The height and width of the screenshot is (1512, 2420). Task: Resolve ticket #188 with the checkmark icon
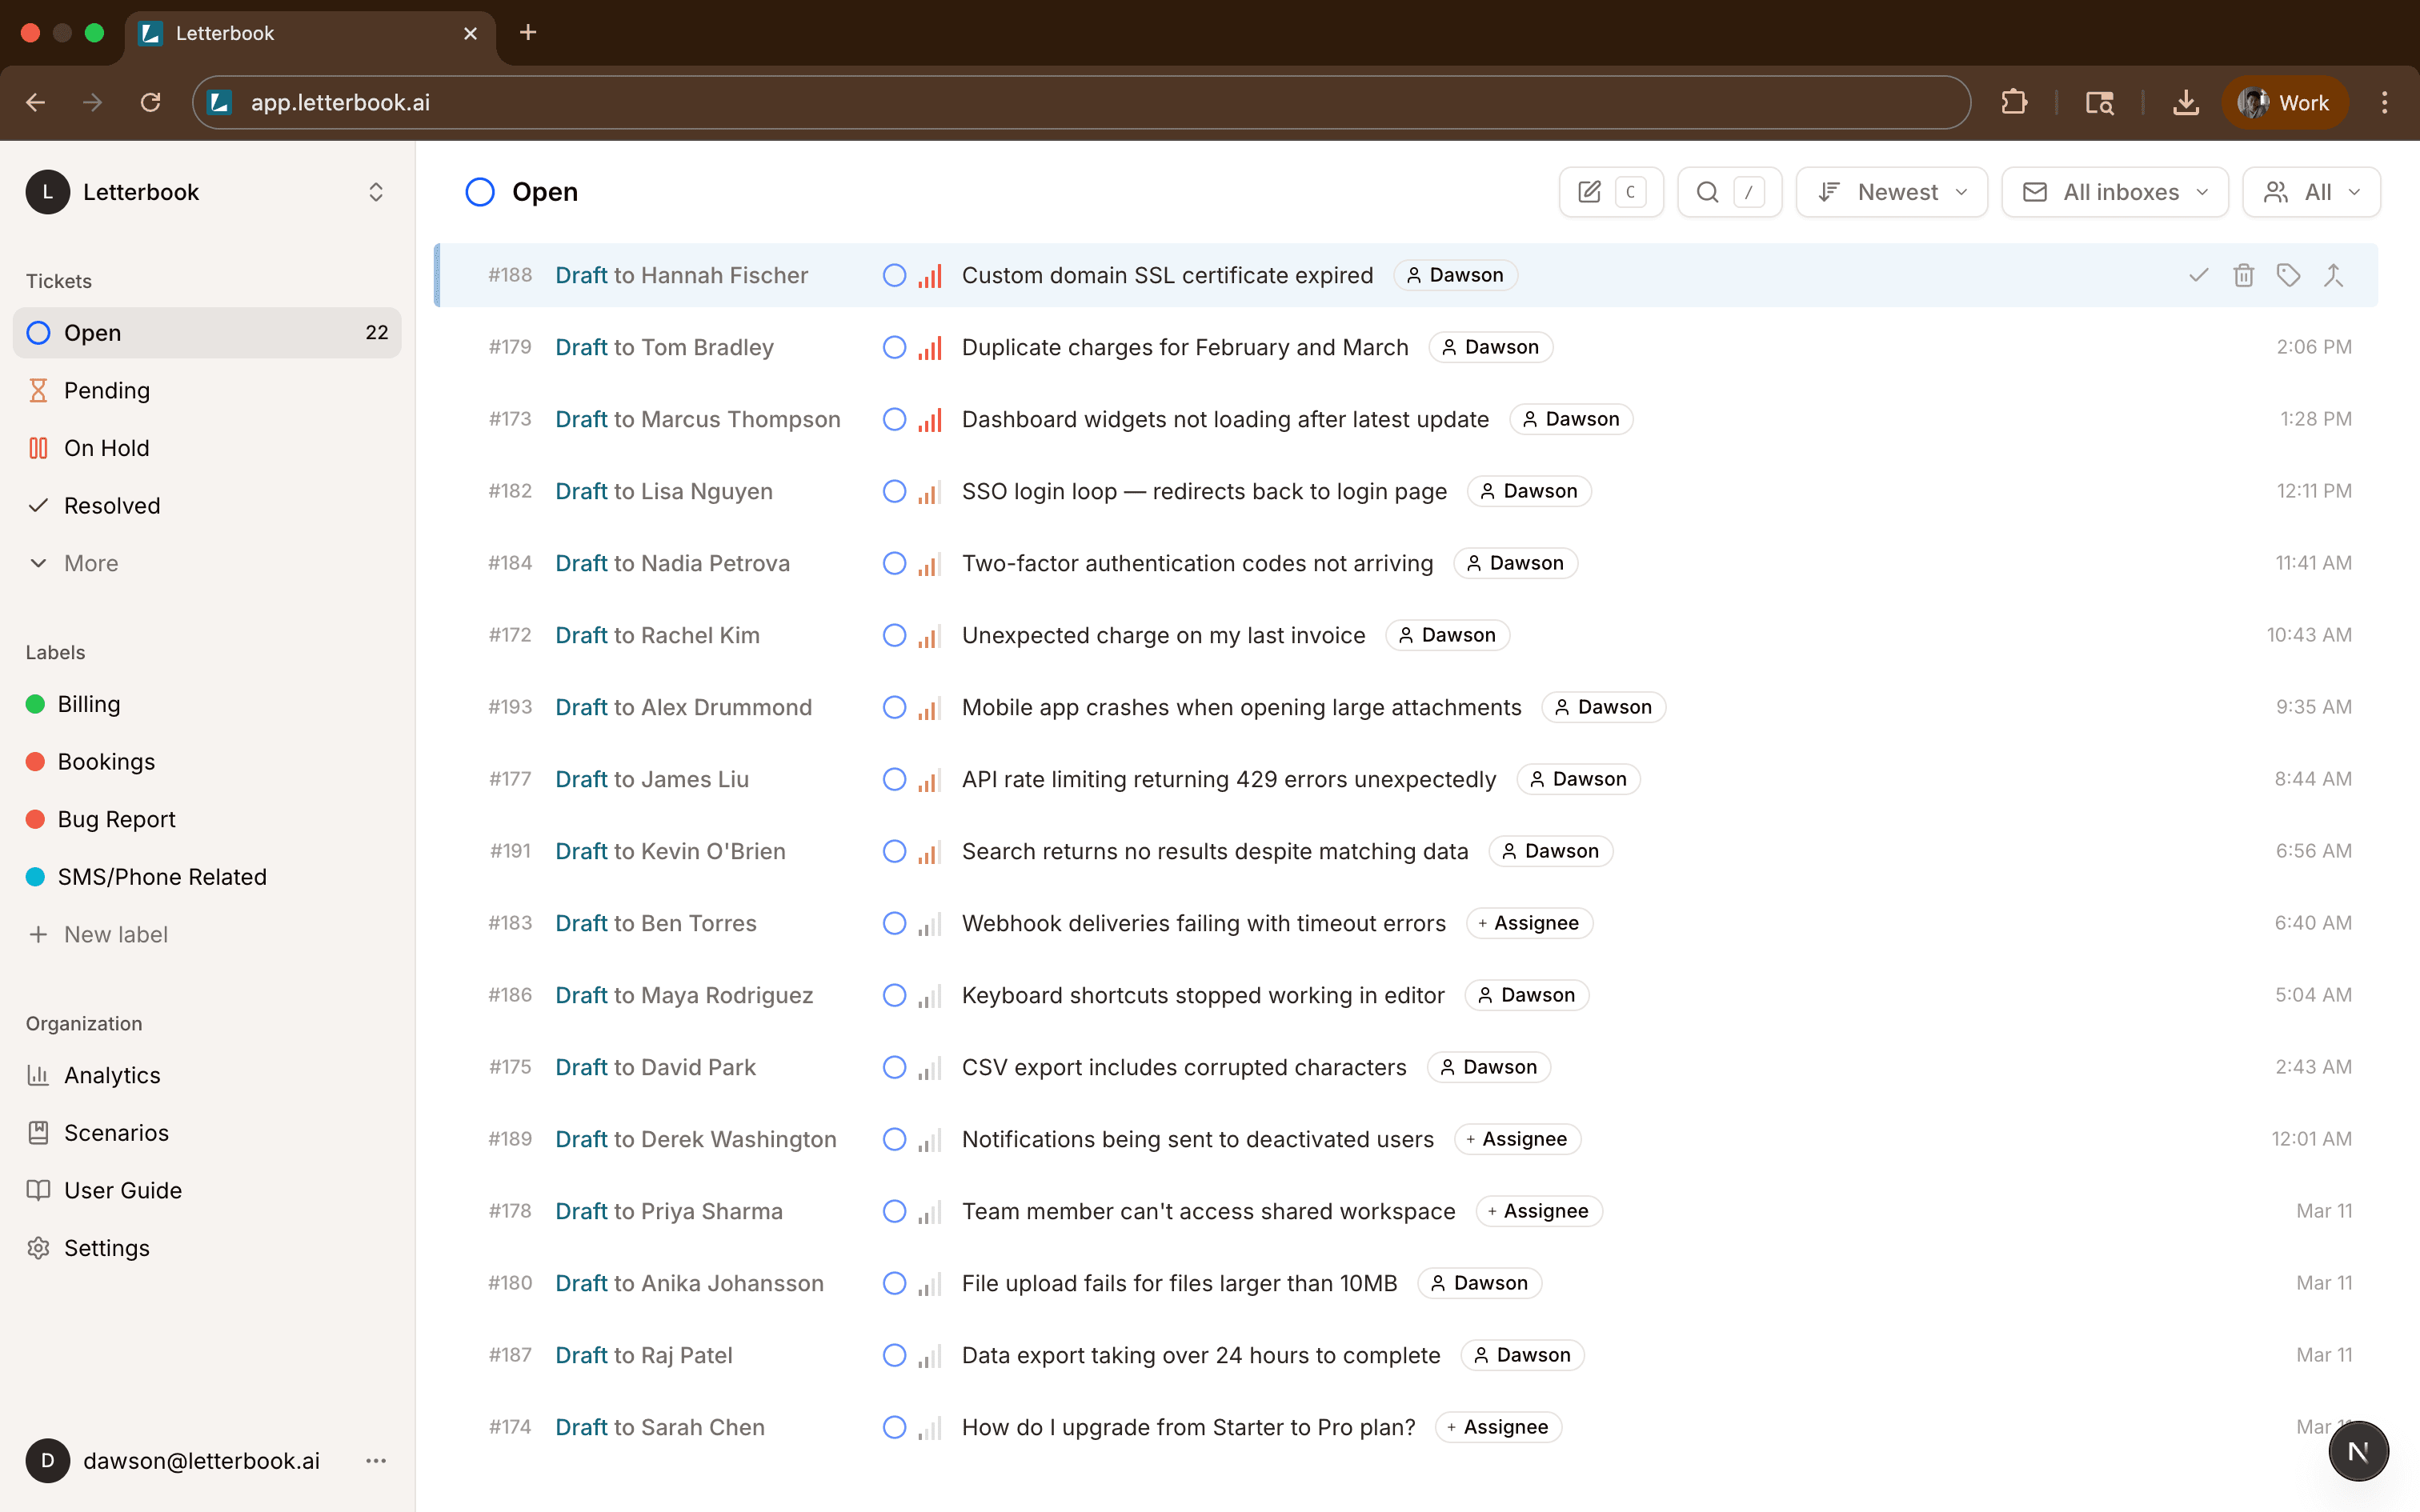[2198, 275]
